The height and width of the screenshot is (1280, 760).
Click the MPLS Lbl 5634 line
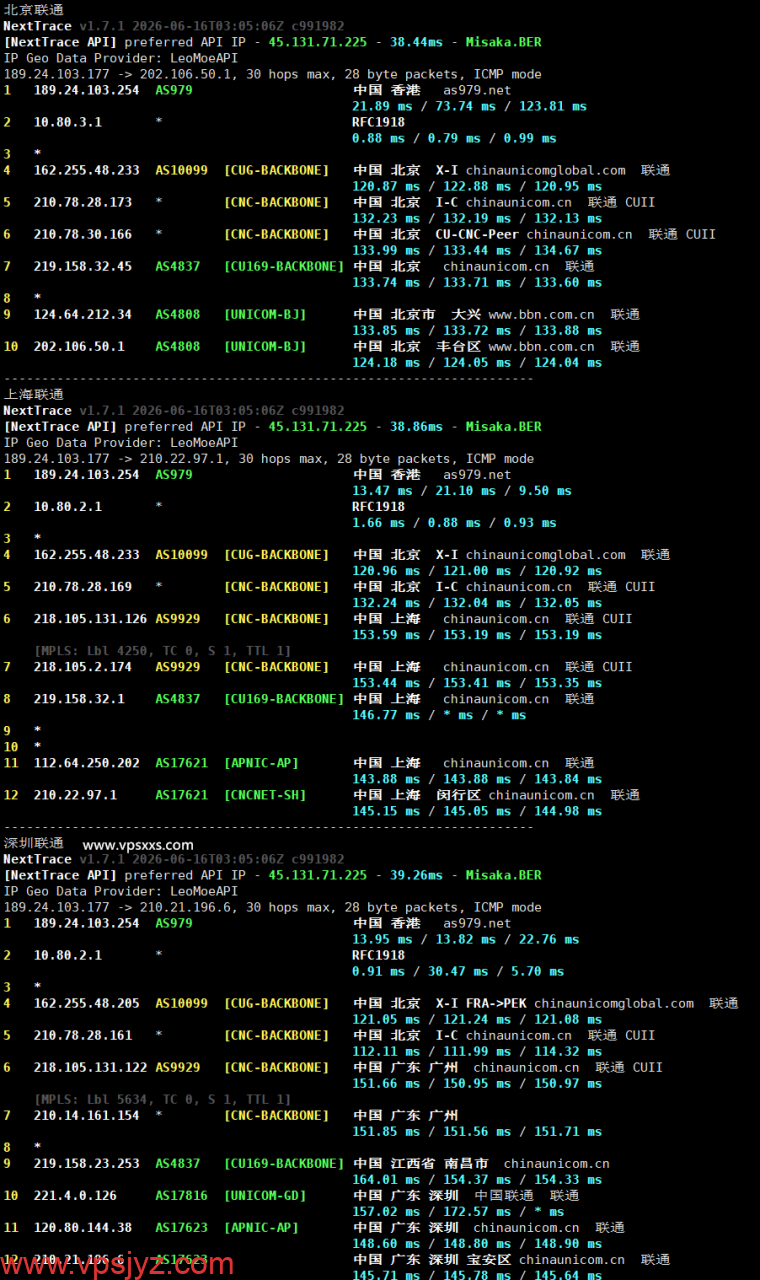point(163,1099)
